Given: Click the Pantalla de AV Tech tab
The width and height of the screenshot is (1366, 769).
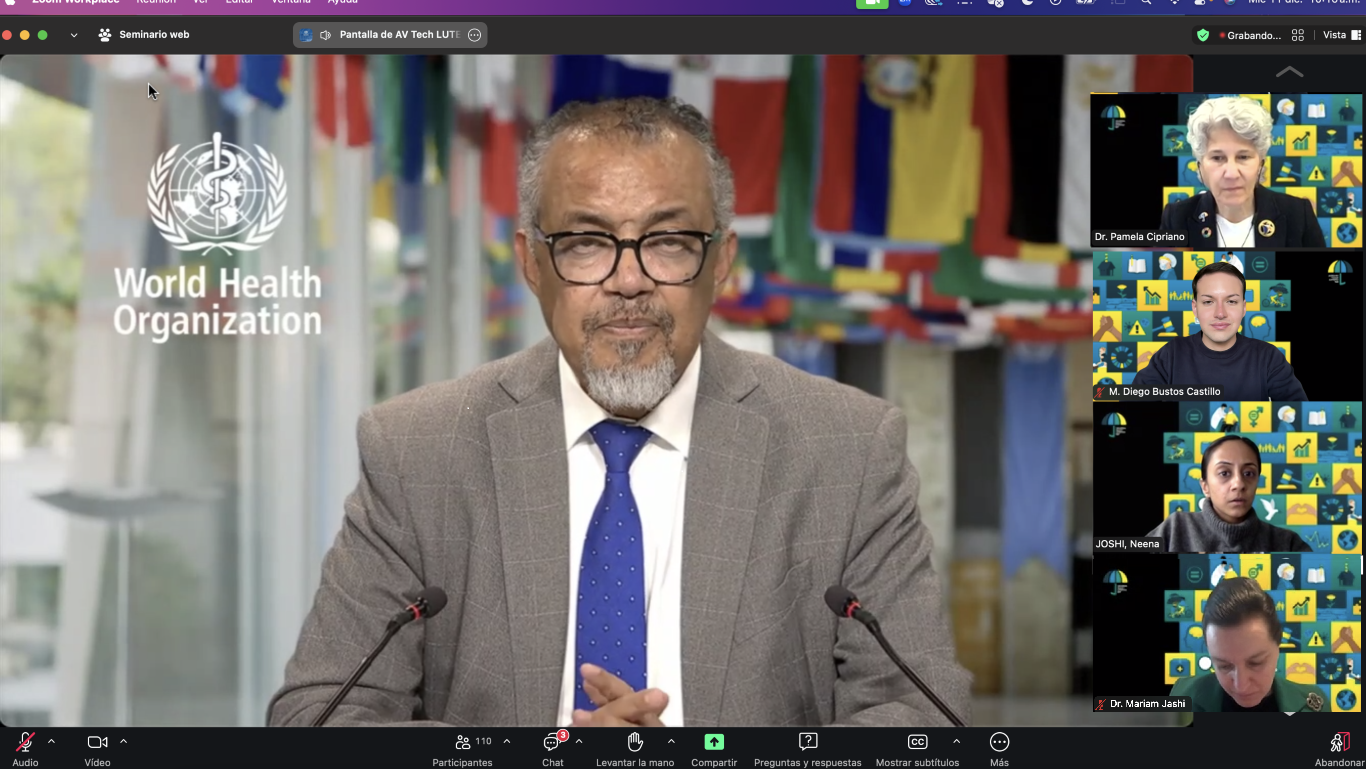Looking at the screenshot, I should 390,35.
